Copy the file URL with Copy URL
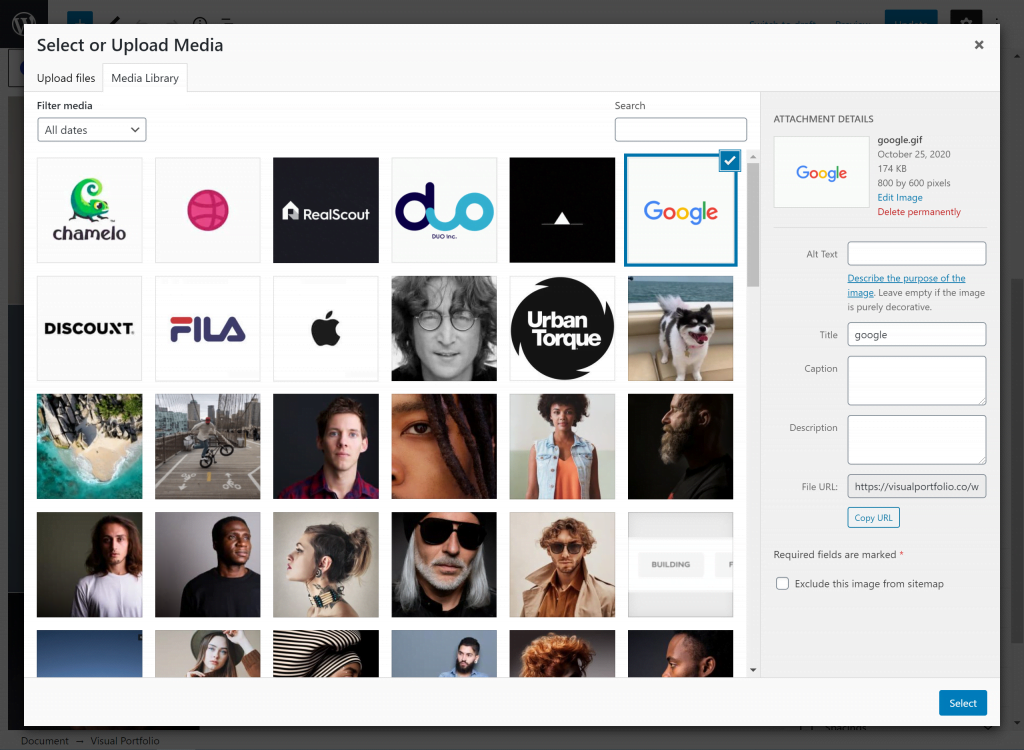Image resolution: width=1024 pixels, height=750 pixels. coord(873,517)
